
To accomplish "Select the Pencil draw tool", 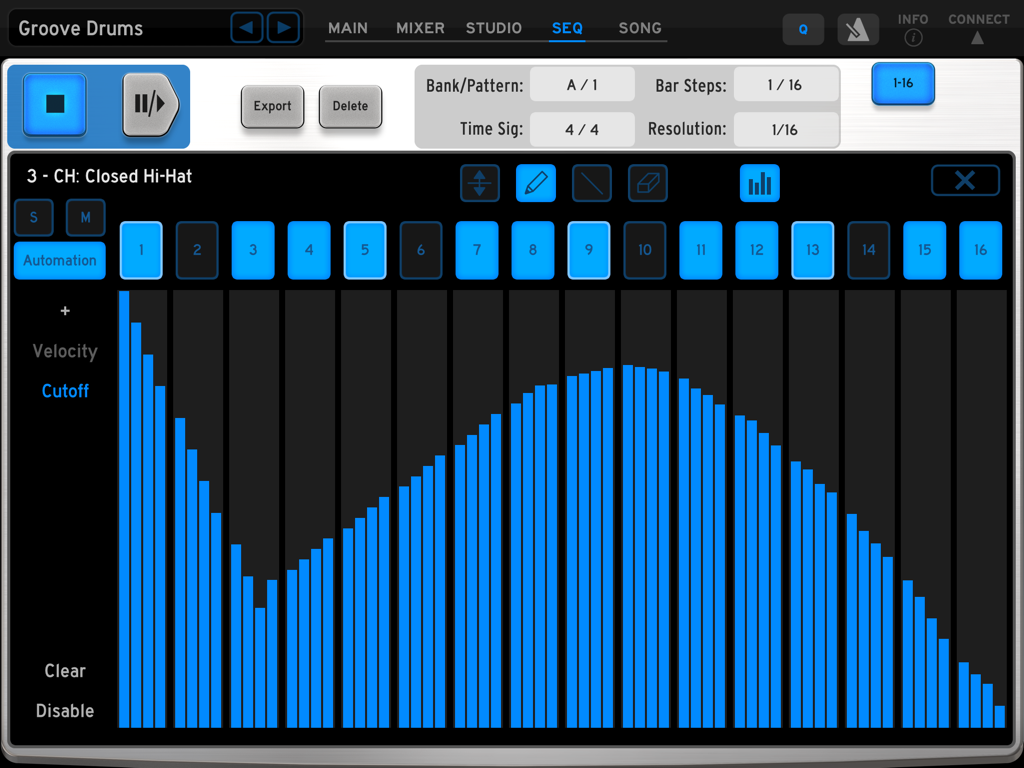I will (536, 183).
